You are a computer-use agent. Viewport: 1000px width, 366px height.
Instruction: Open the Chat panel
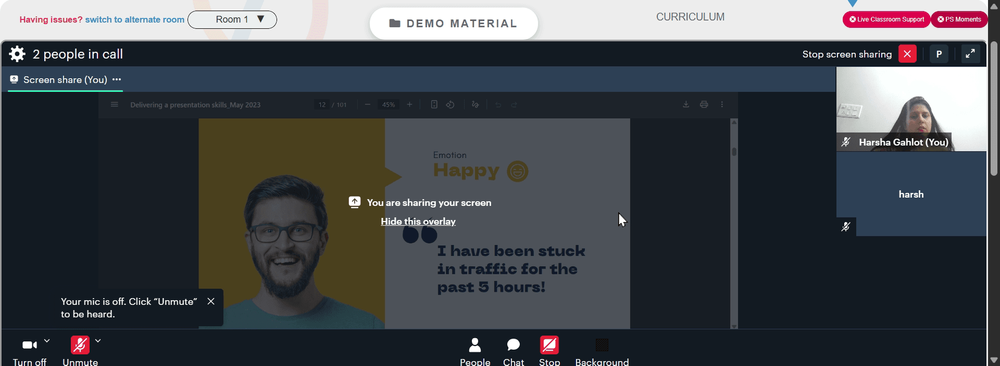click(x=513, y=352)
